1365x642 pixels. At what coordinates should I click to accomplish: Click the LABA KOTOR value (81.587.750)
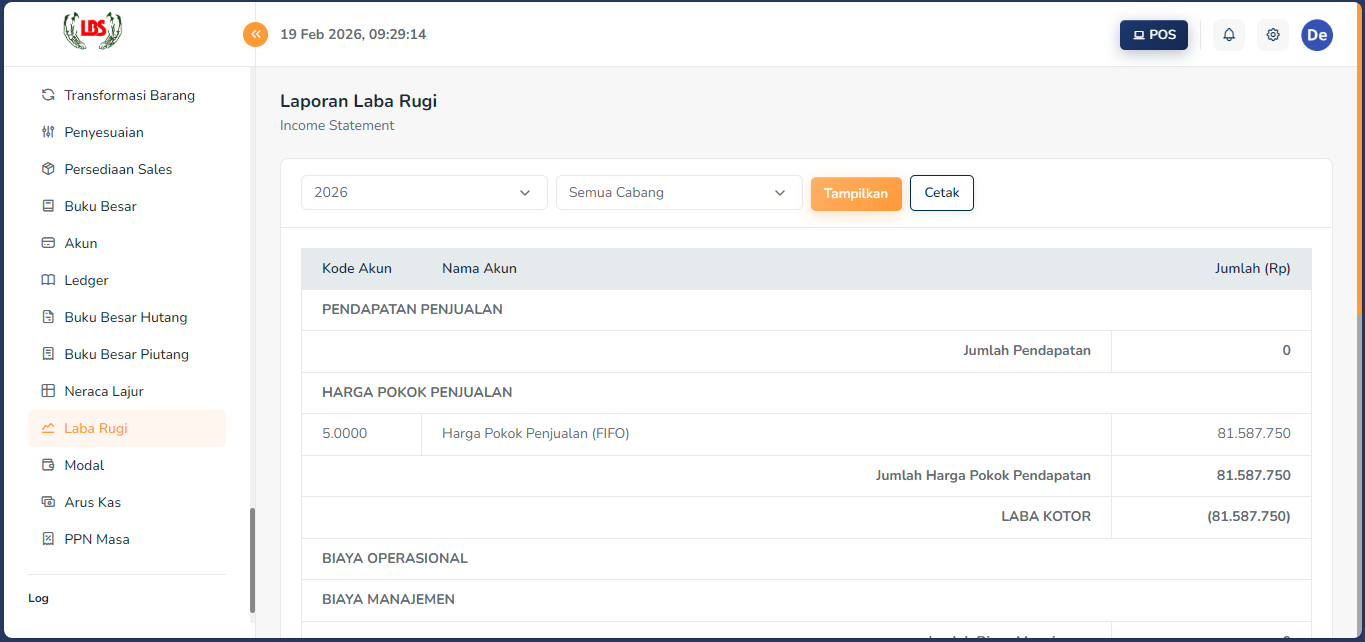coord(1248,517)
